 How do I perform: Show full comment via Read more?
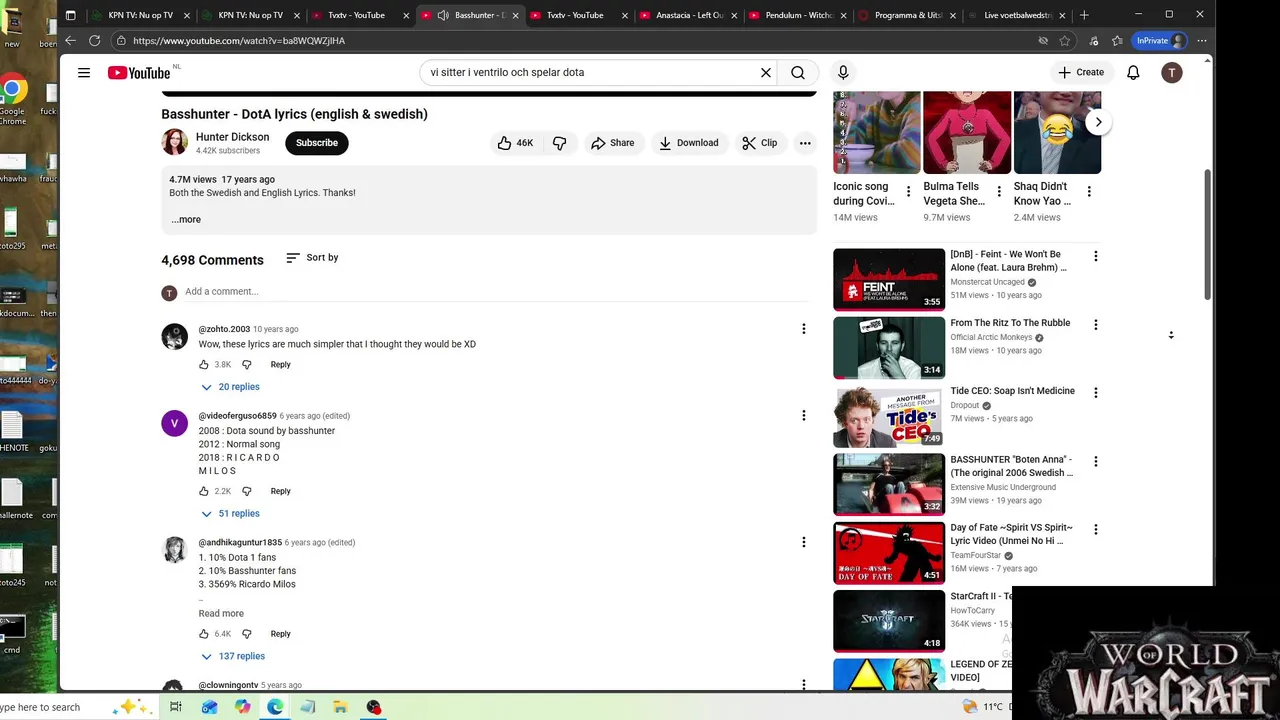(221, 614)
